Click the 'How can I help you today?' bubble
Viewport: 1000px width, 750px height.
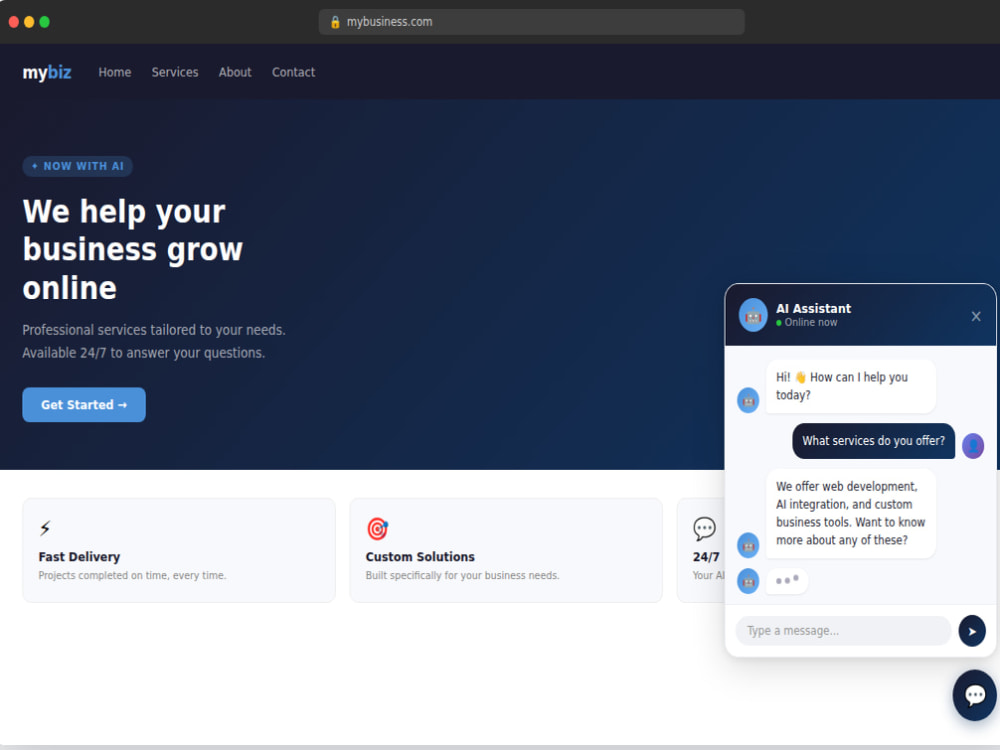(851, 386)
